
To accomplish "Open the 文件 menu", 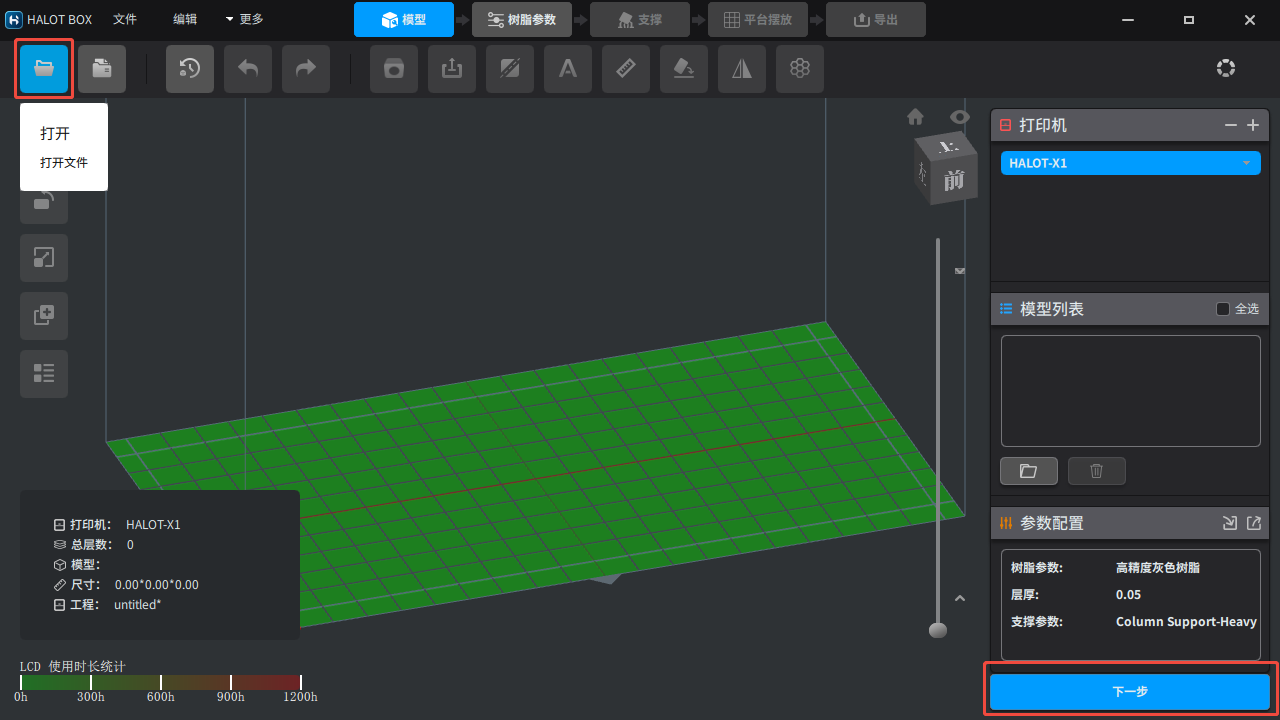I will point(125,19).
